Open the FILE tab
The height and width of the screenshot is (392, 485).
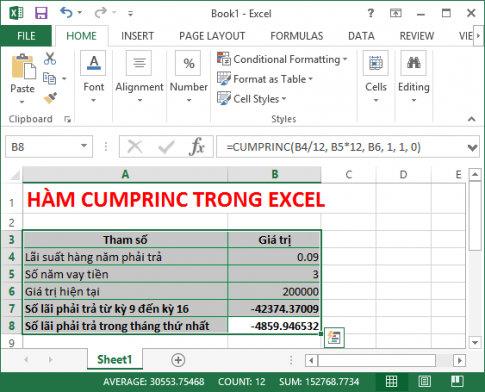pos(26,36)
